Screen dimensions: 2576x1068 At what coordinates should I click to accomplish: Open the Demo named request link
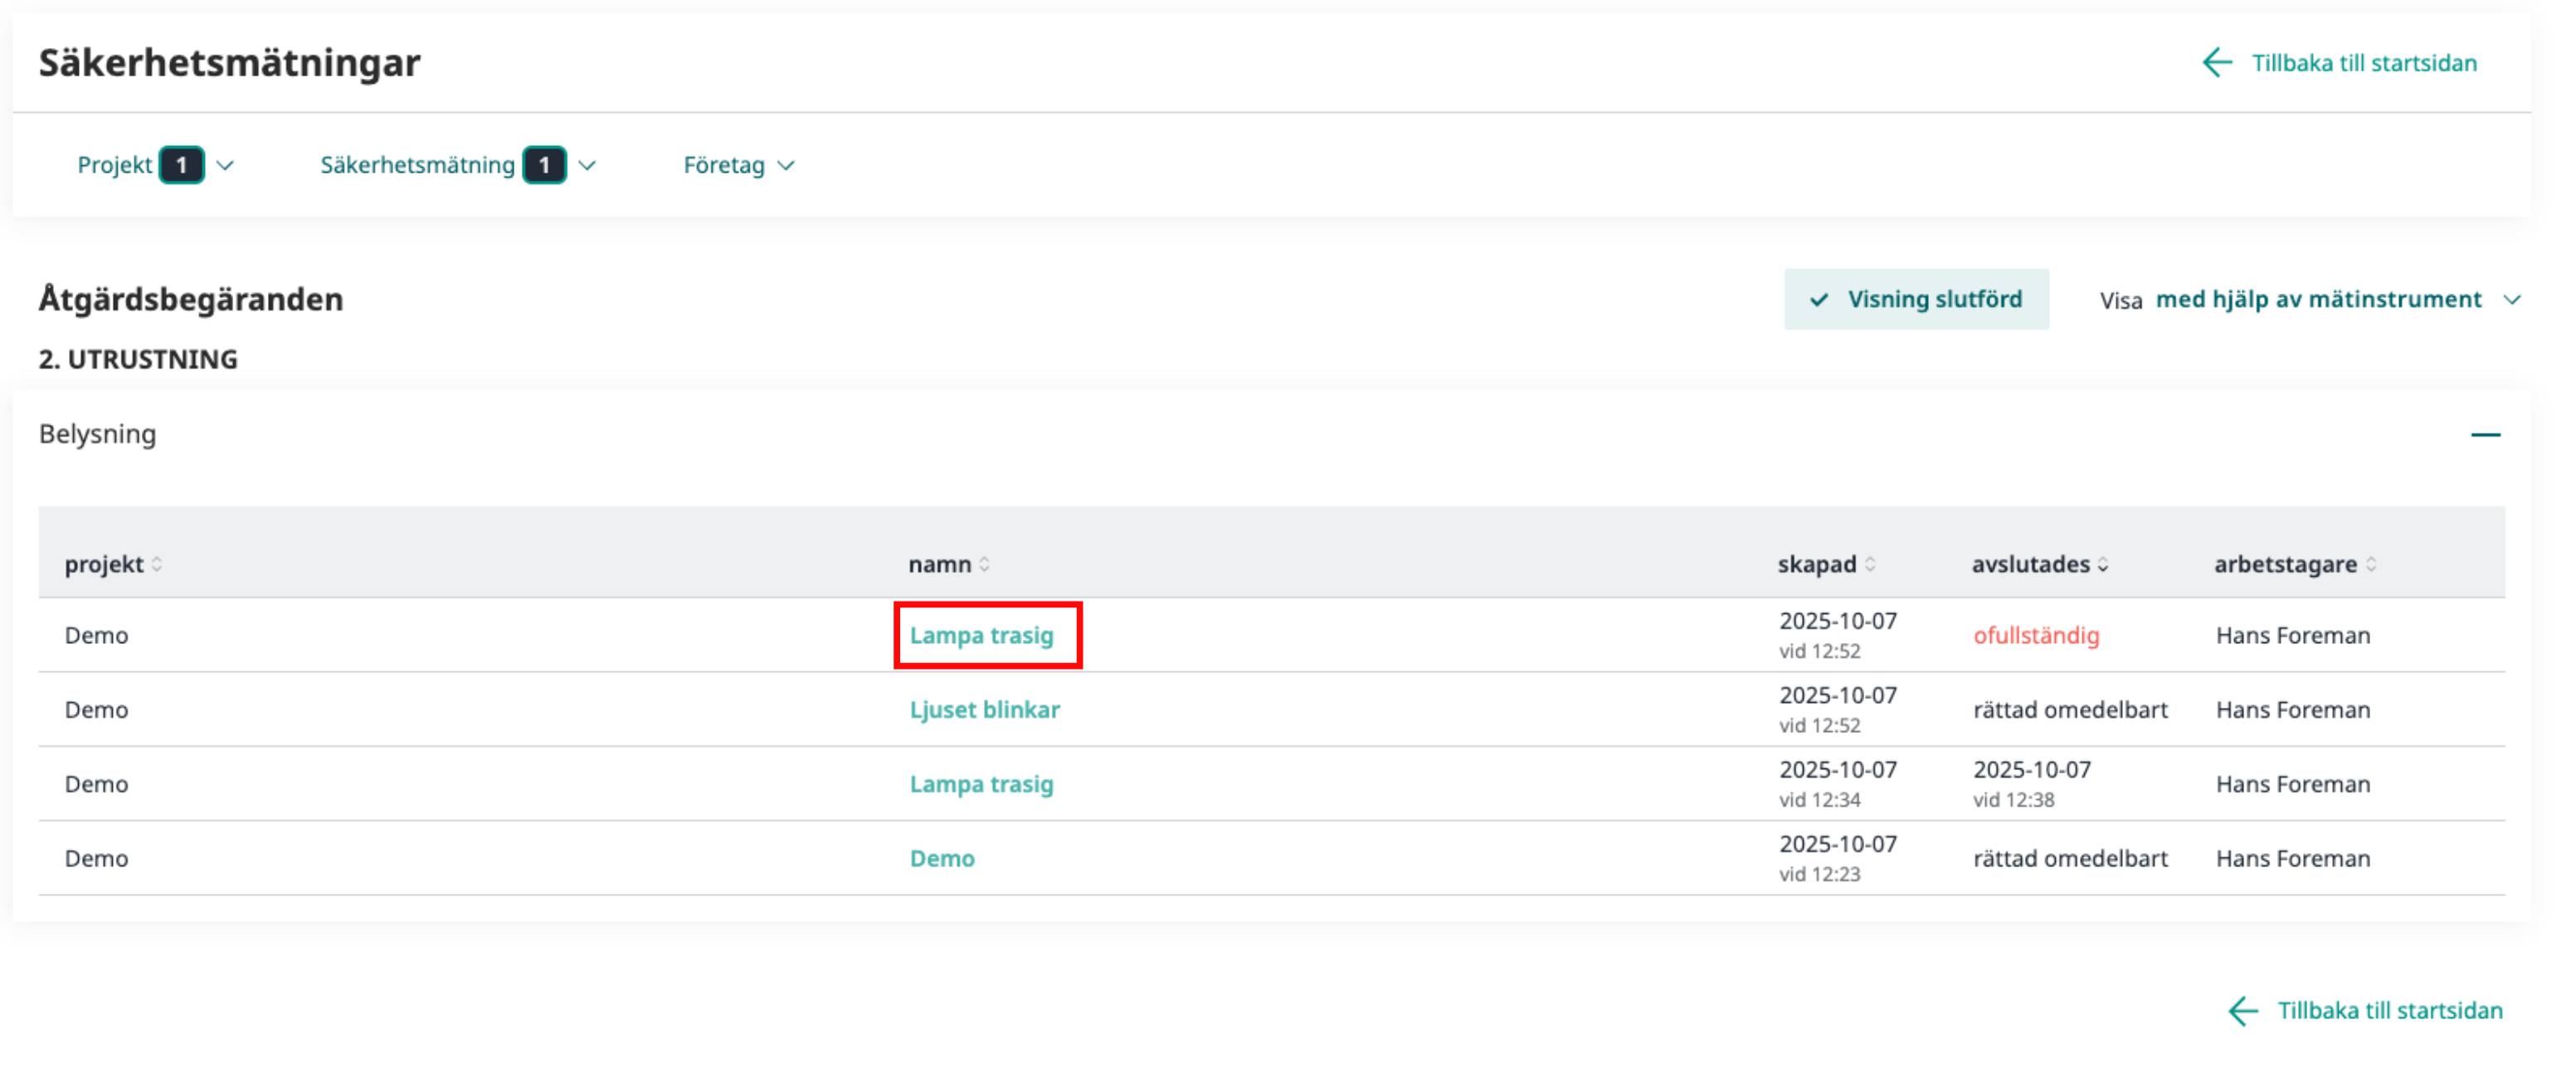(x=941, y=859)
